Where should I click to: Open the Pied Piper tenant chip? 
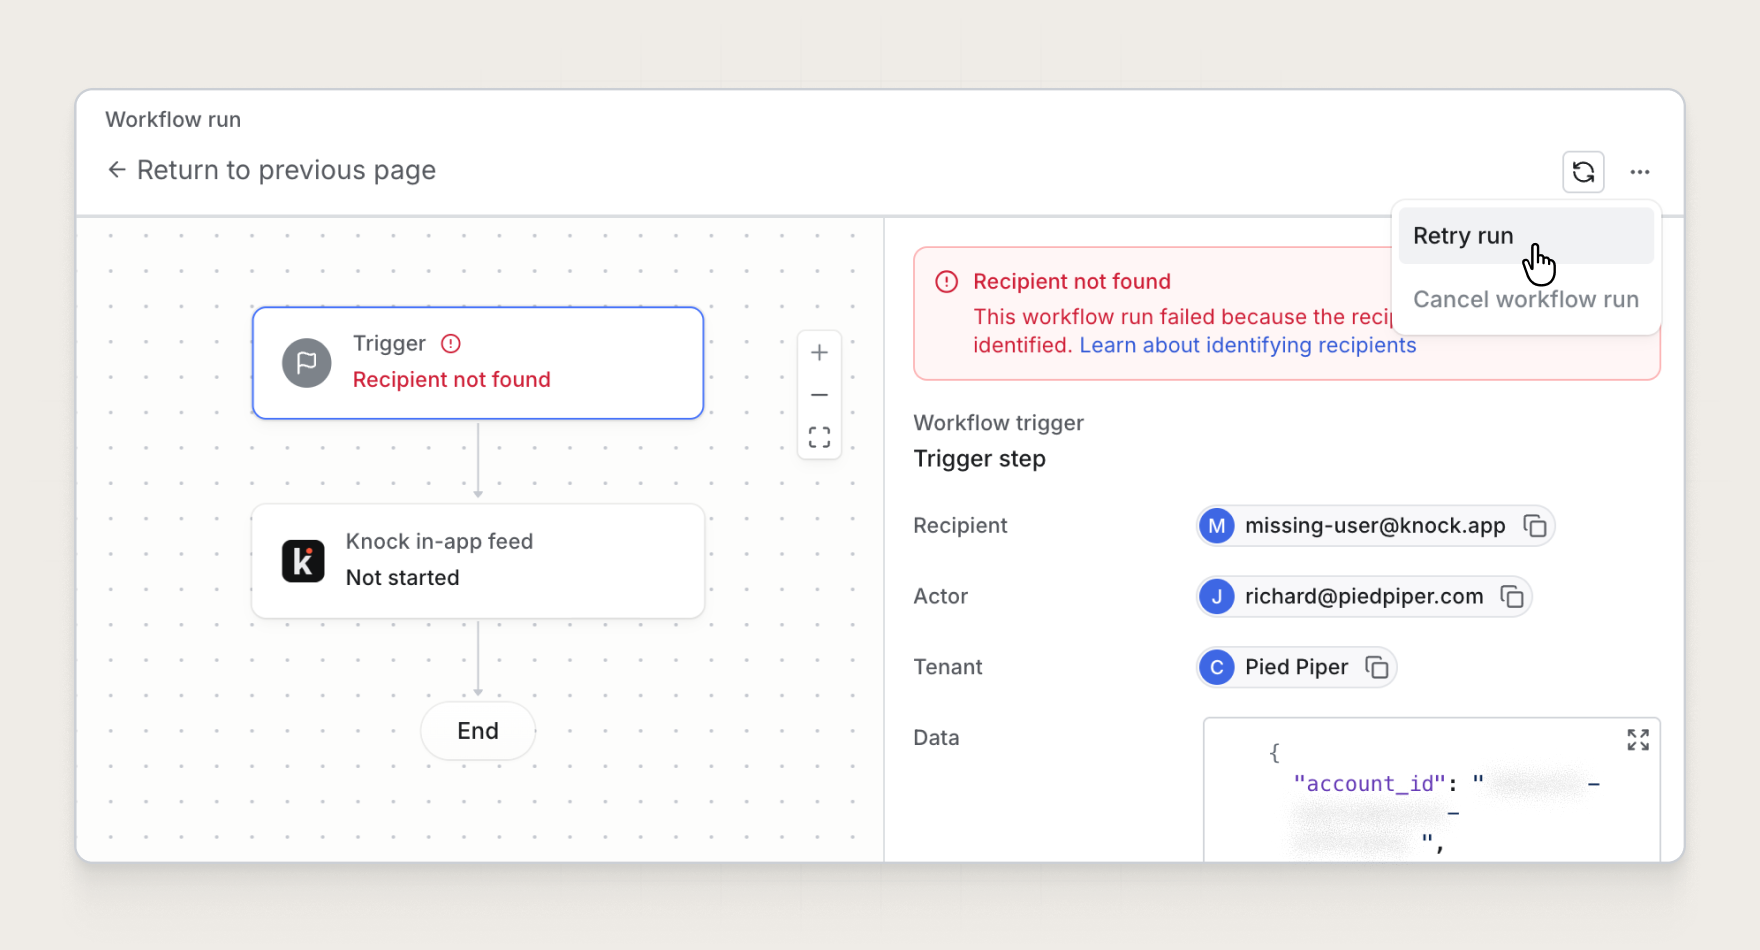click(1296, 667)
